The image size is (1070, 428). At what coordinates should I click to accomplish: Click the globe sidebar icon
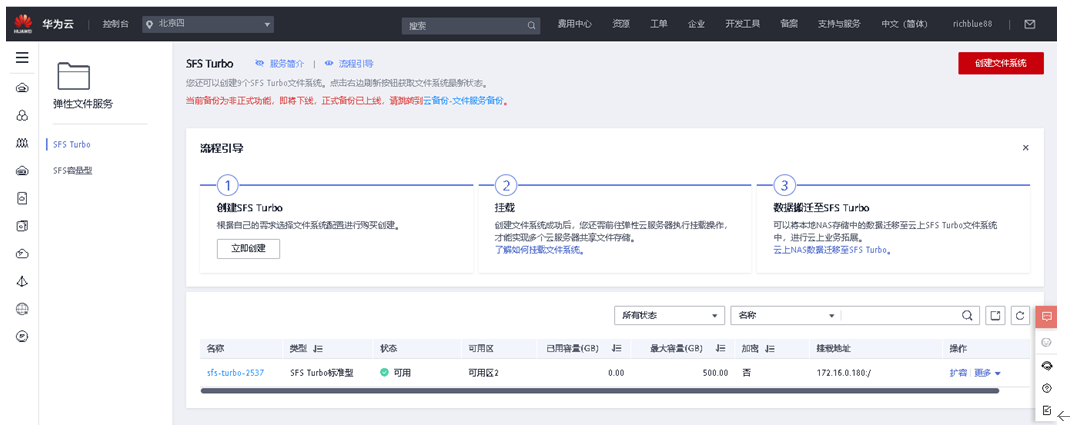click(x=22, y=309)
